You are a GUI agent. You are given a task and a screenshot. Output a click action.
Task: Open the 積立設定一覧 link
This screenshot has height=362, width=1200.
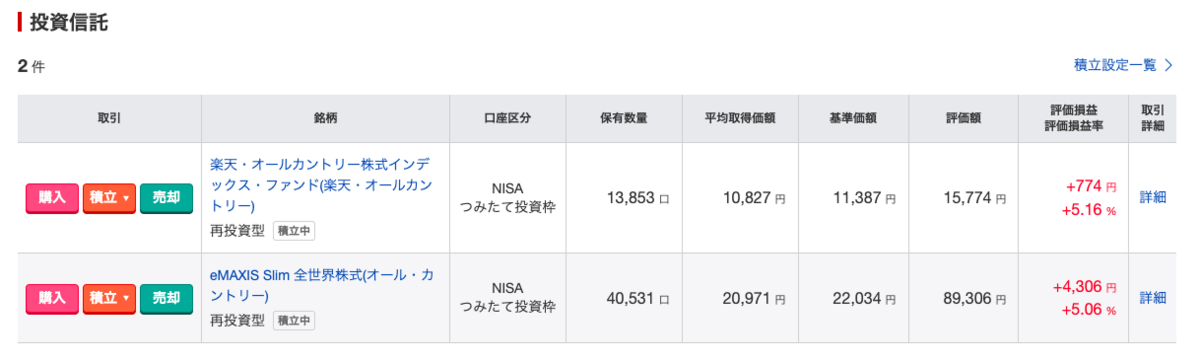coord(1115,65)
